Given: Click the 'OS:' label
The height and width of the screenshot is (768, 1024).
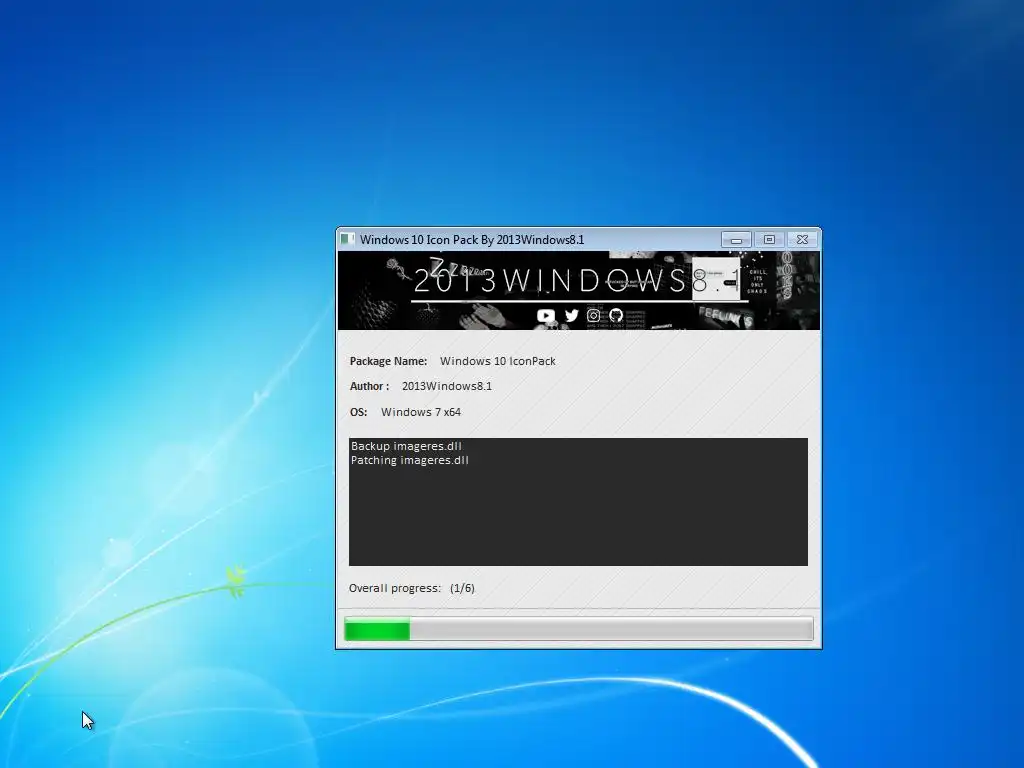Looking at the screenshot, I should (358, 412).
